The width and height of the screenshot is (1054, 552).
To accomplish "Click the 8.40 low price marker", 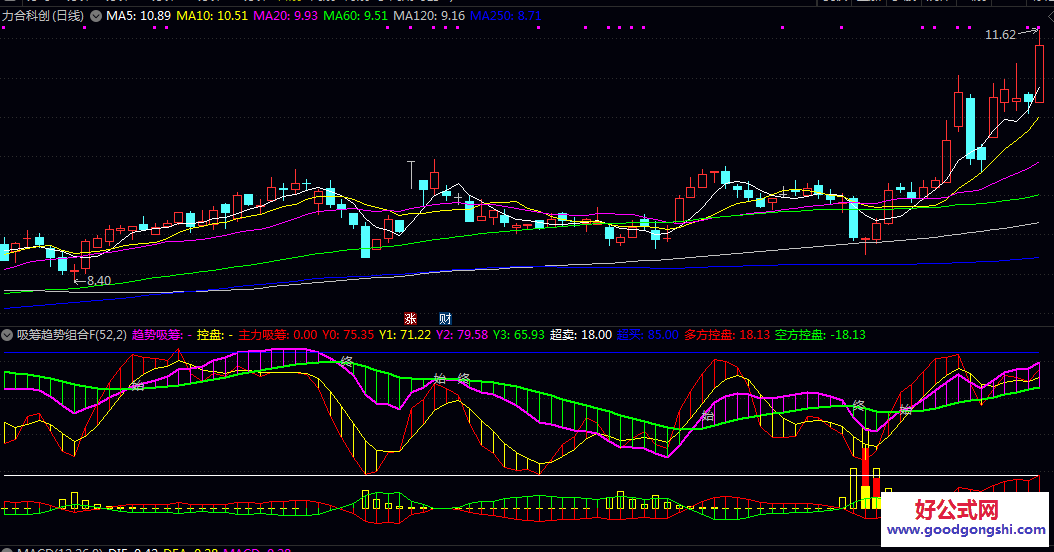I will [98, 281].
